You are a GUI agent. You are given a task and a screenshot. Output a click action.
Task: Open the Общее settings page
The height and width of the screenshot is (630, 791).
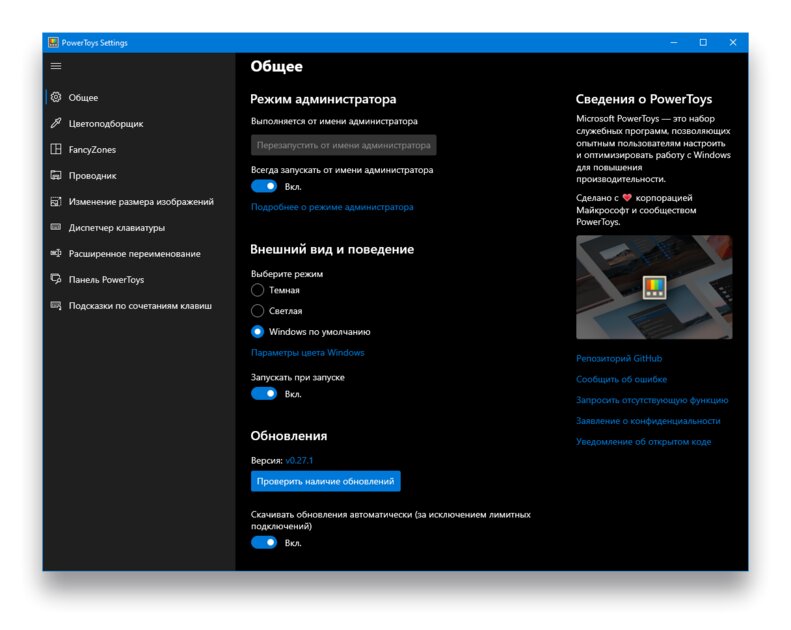(139, 97)
